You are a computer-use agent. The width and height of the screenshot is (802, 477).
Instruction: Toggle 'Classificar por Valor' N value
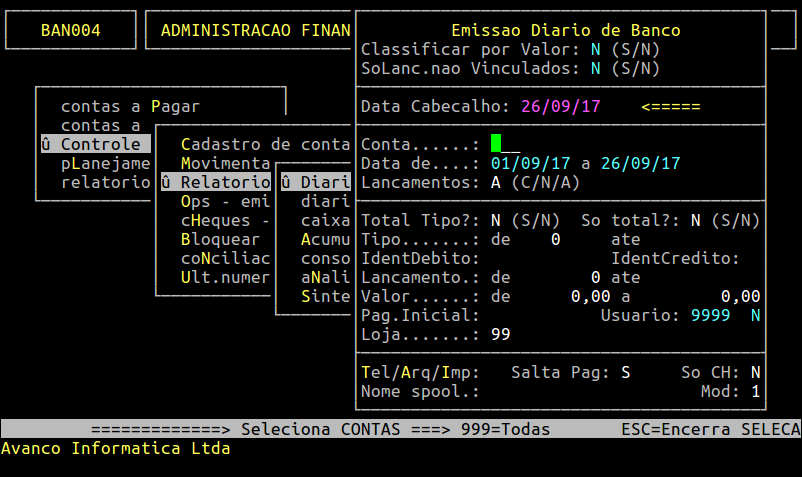[596, 49]
